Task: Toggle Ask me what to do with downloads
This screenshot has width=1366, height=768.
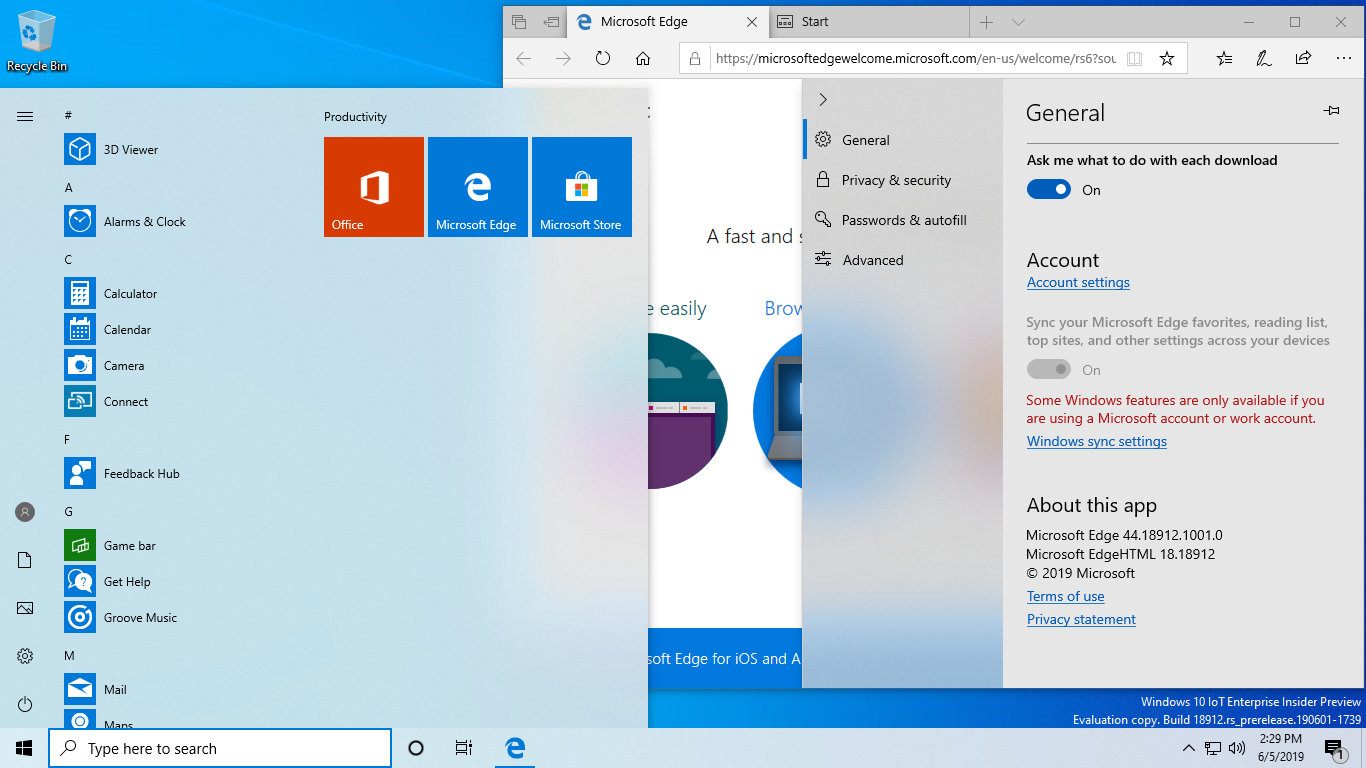Action: click(x=1049, y=190)
